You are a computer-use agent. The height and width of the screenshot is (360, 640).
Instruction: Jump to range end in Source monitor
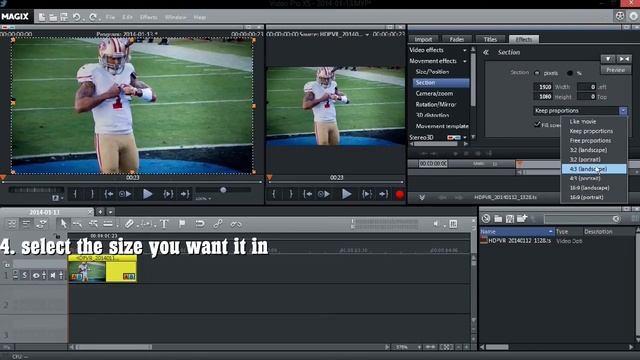coord(383,194)
